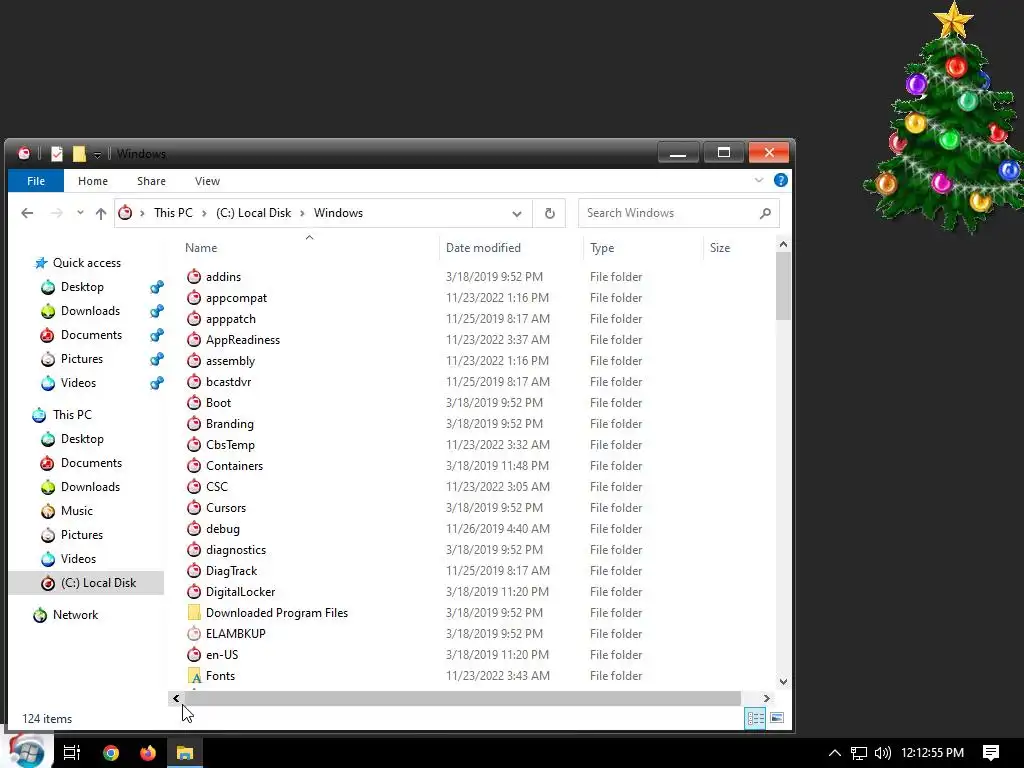Select the CbsTemp folder
Image resolution: width=1024 pixels, height=768 pixels.
point(230,445)
